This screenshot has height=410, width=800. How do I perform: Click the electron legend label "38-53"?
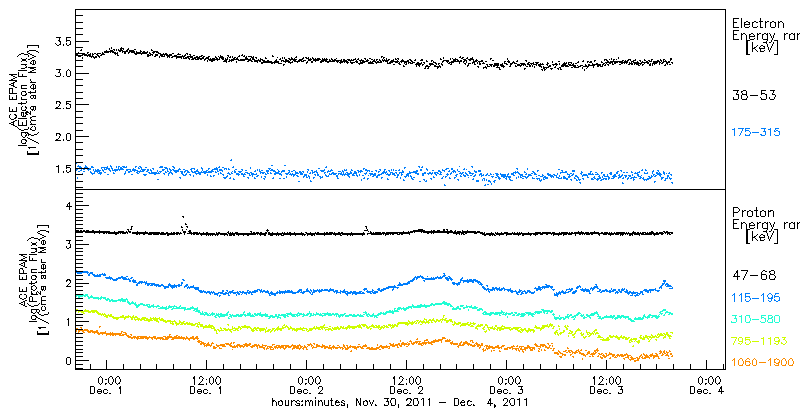tap(754, 95)
